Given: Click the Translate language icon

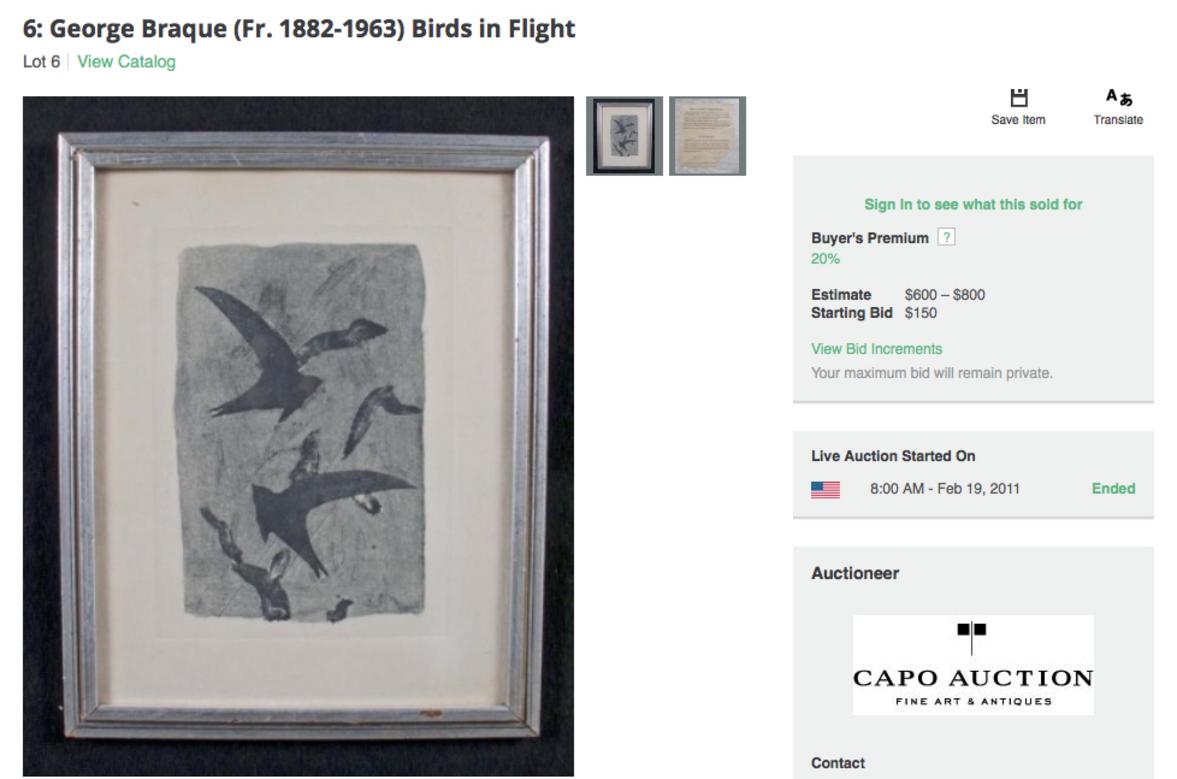Looking at the screenshot, I should (x=1118, y=97).
